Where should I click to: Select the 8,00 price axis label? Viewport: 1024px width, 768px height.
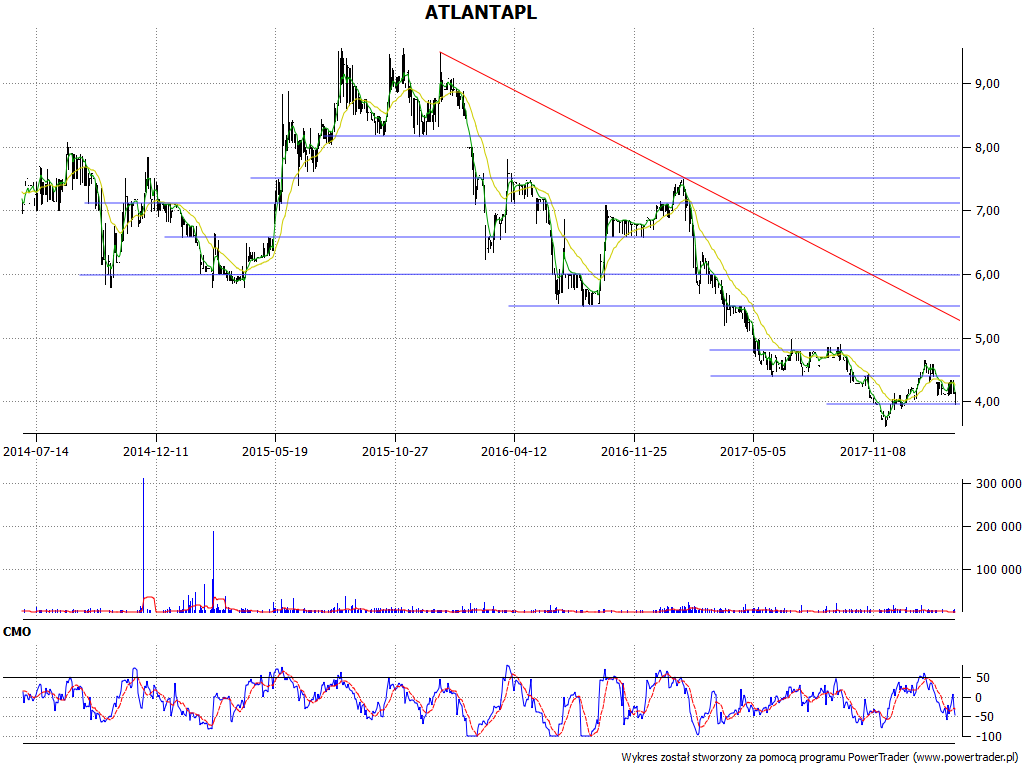click(987, 148)
